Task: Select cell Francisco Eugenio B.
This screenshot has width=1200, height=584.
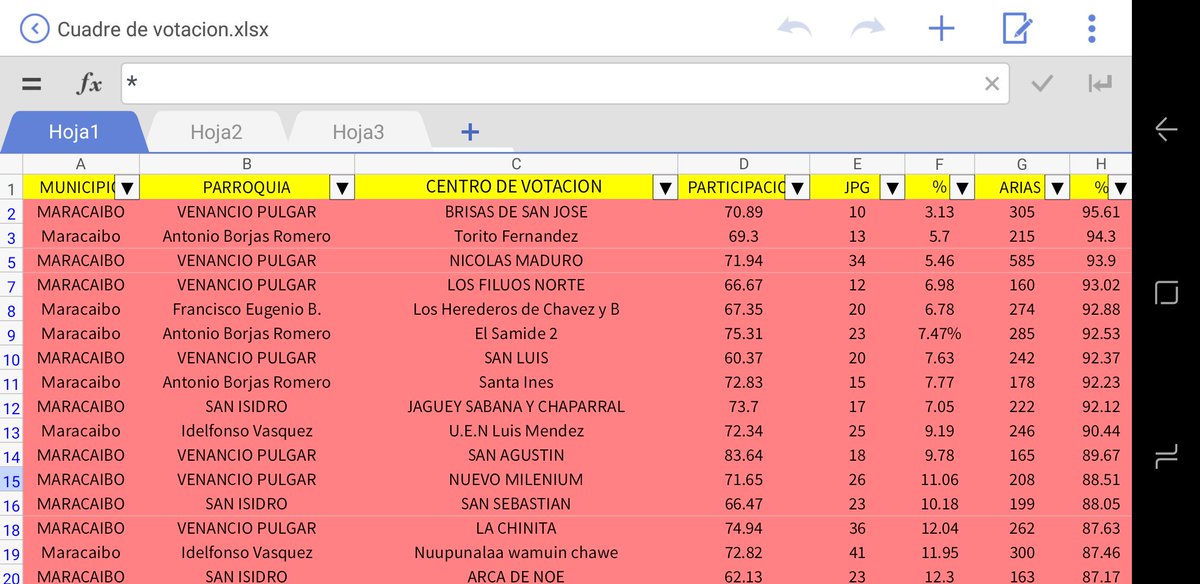Action: tap(247, 309)
